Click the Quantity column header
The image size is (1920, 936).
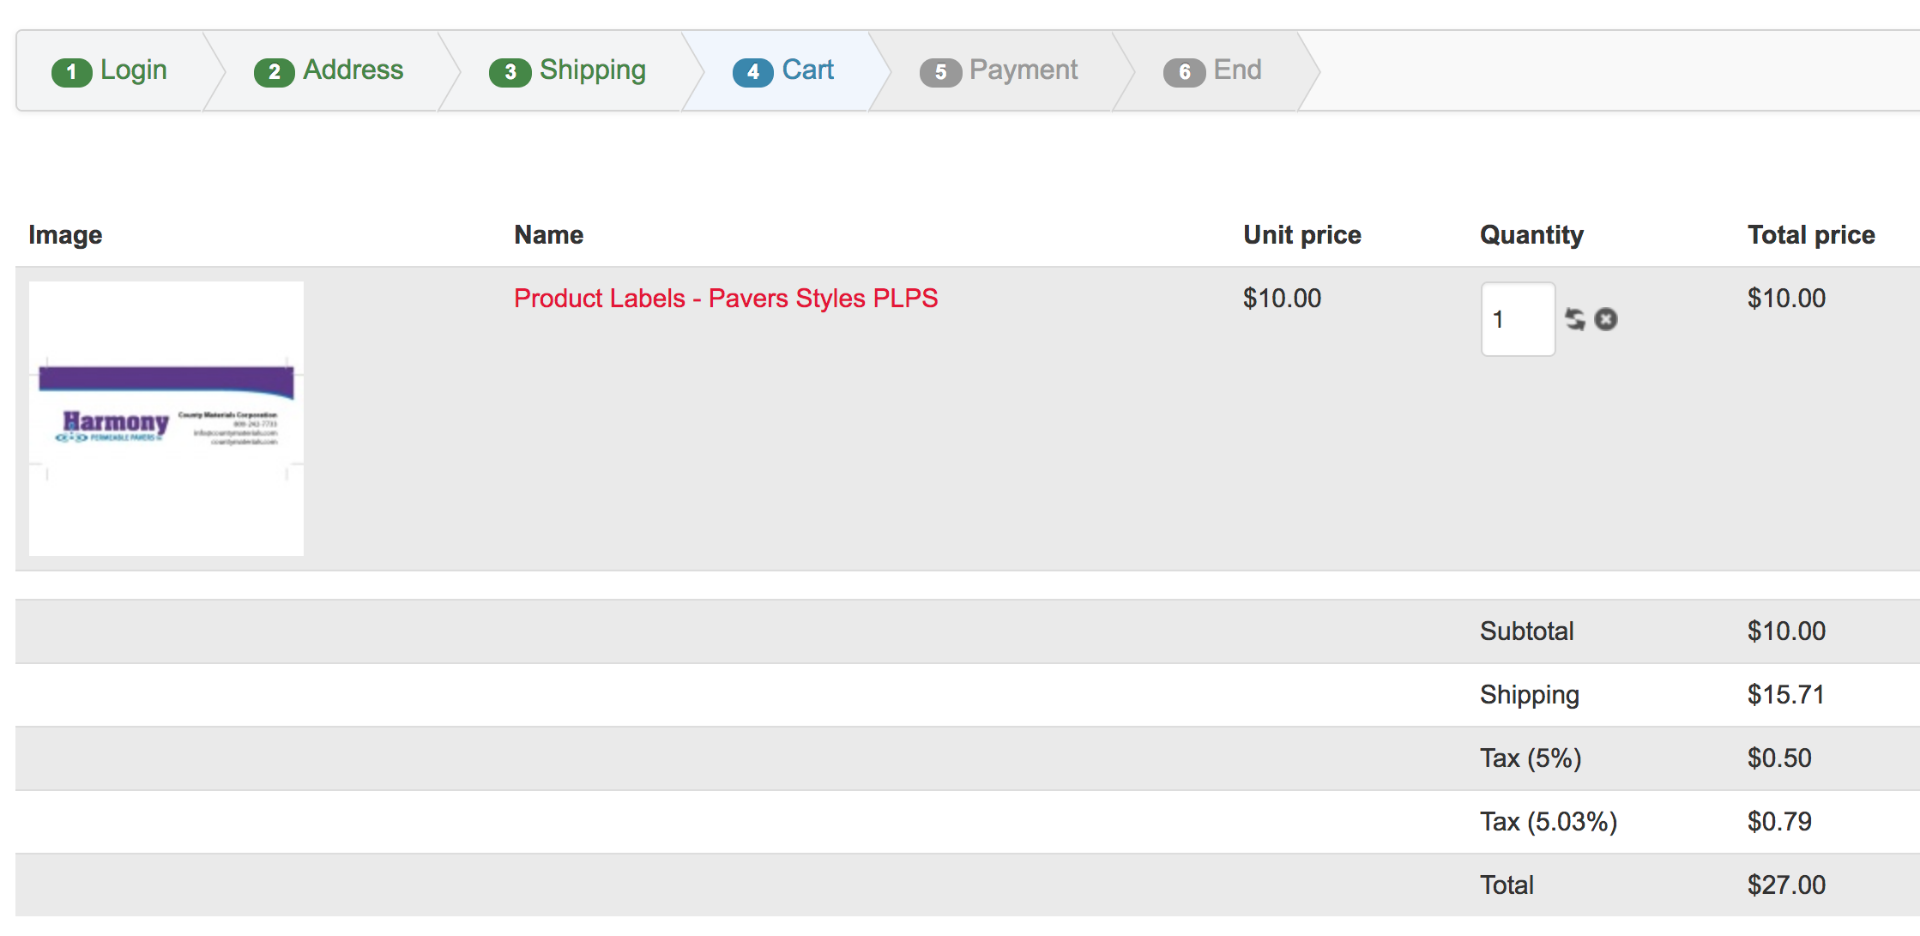1532,235
